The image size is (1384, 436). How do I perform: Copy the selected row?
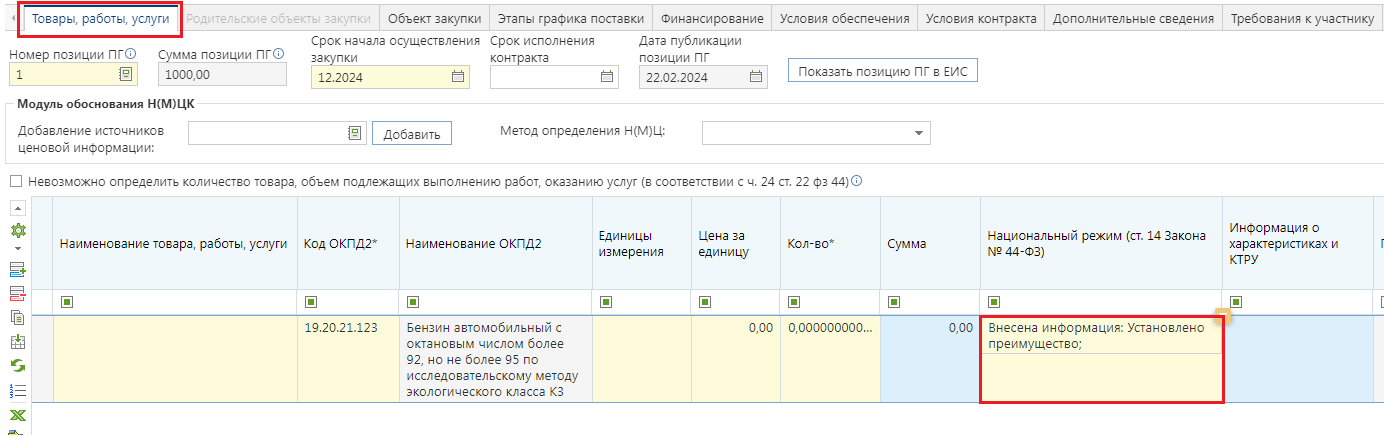pos(17,317)
